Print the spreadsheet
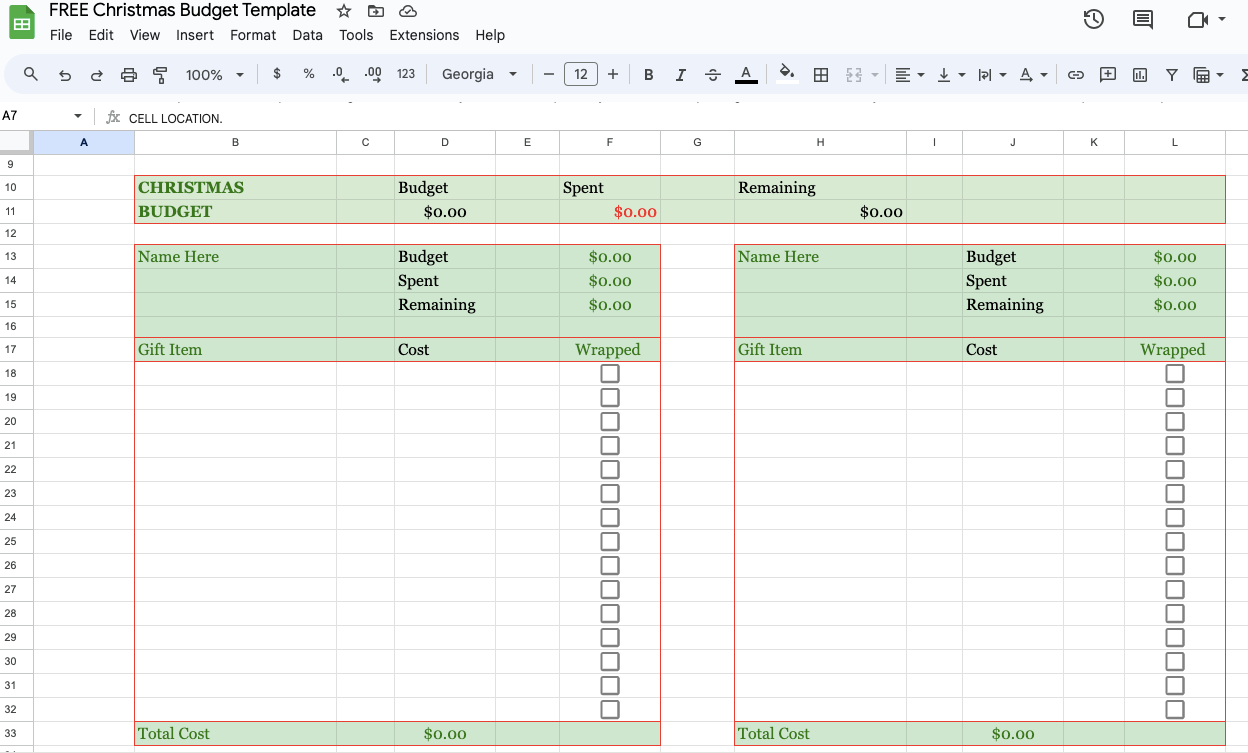This screenshot has width=1248, height=753. point(128,75)
